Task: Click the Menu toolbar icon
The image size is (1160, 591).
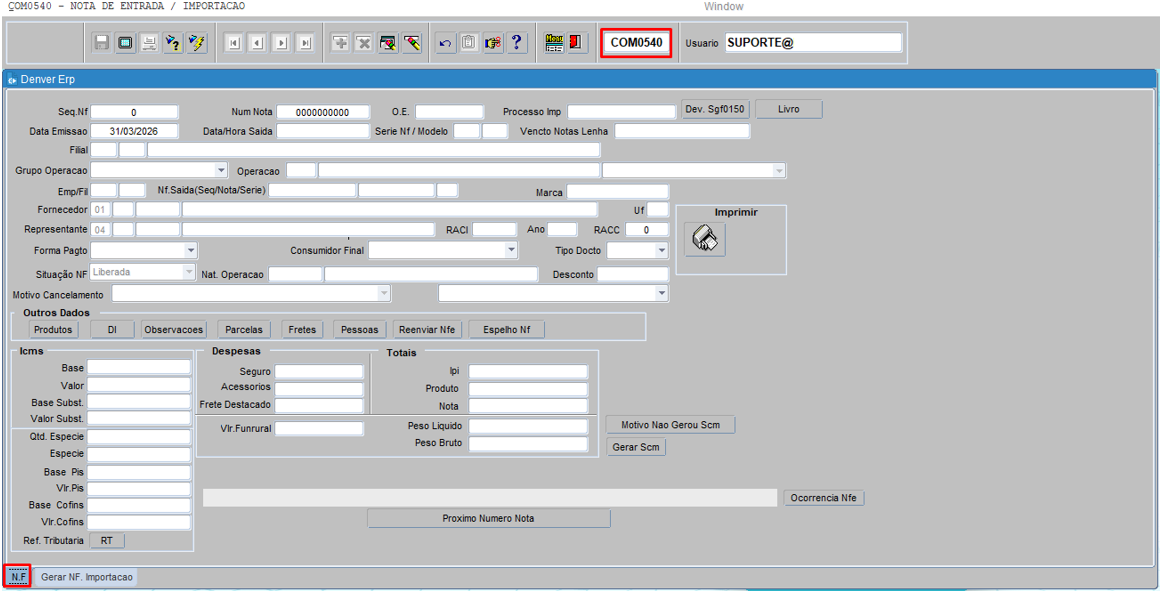Action: click(x=554, y=43)
